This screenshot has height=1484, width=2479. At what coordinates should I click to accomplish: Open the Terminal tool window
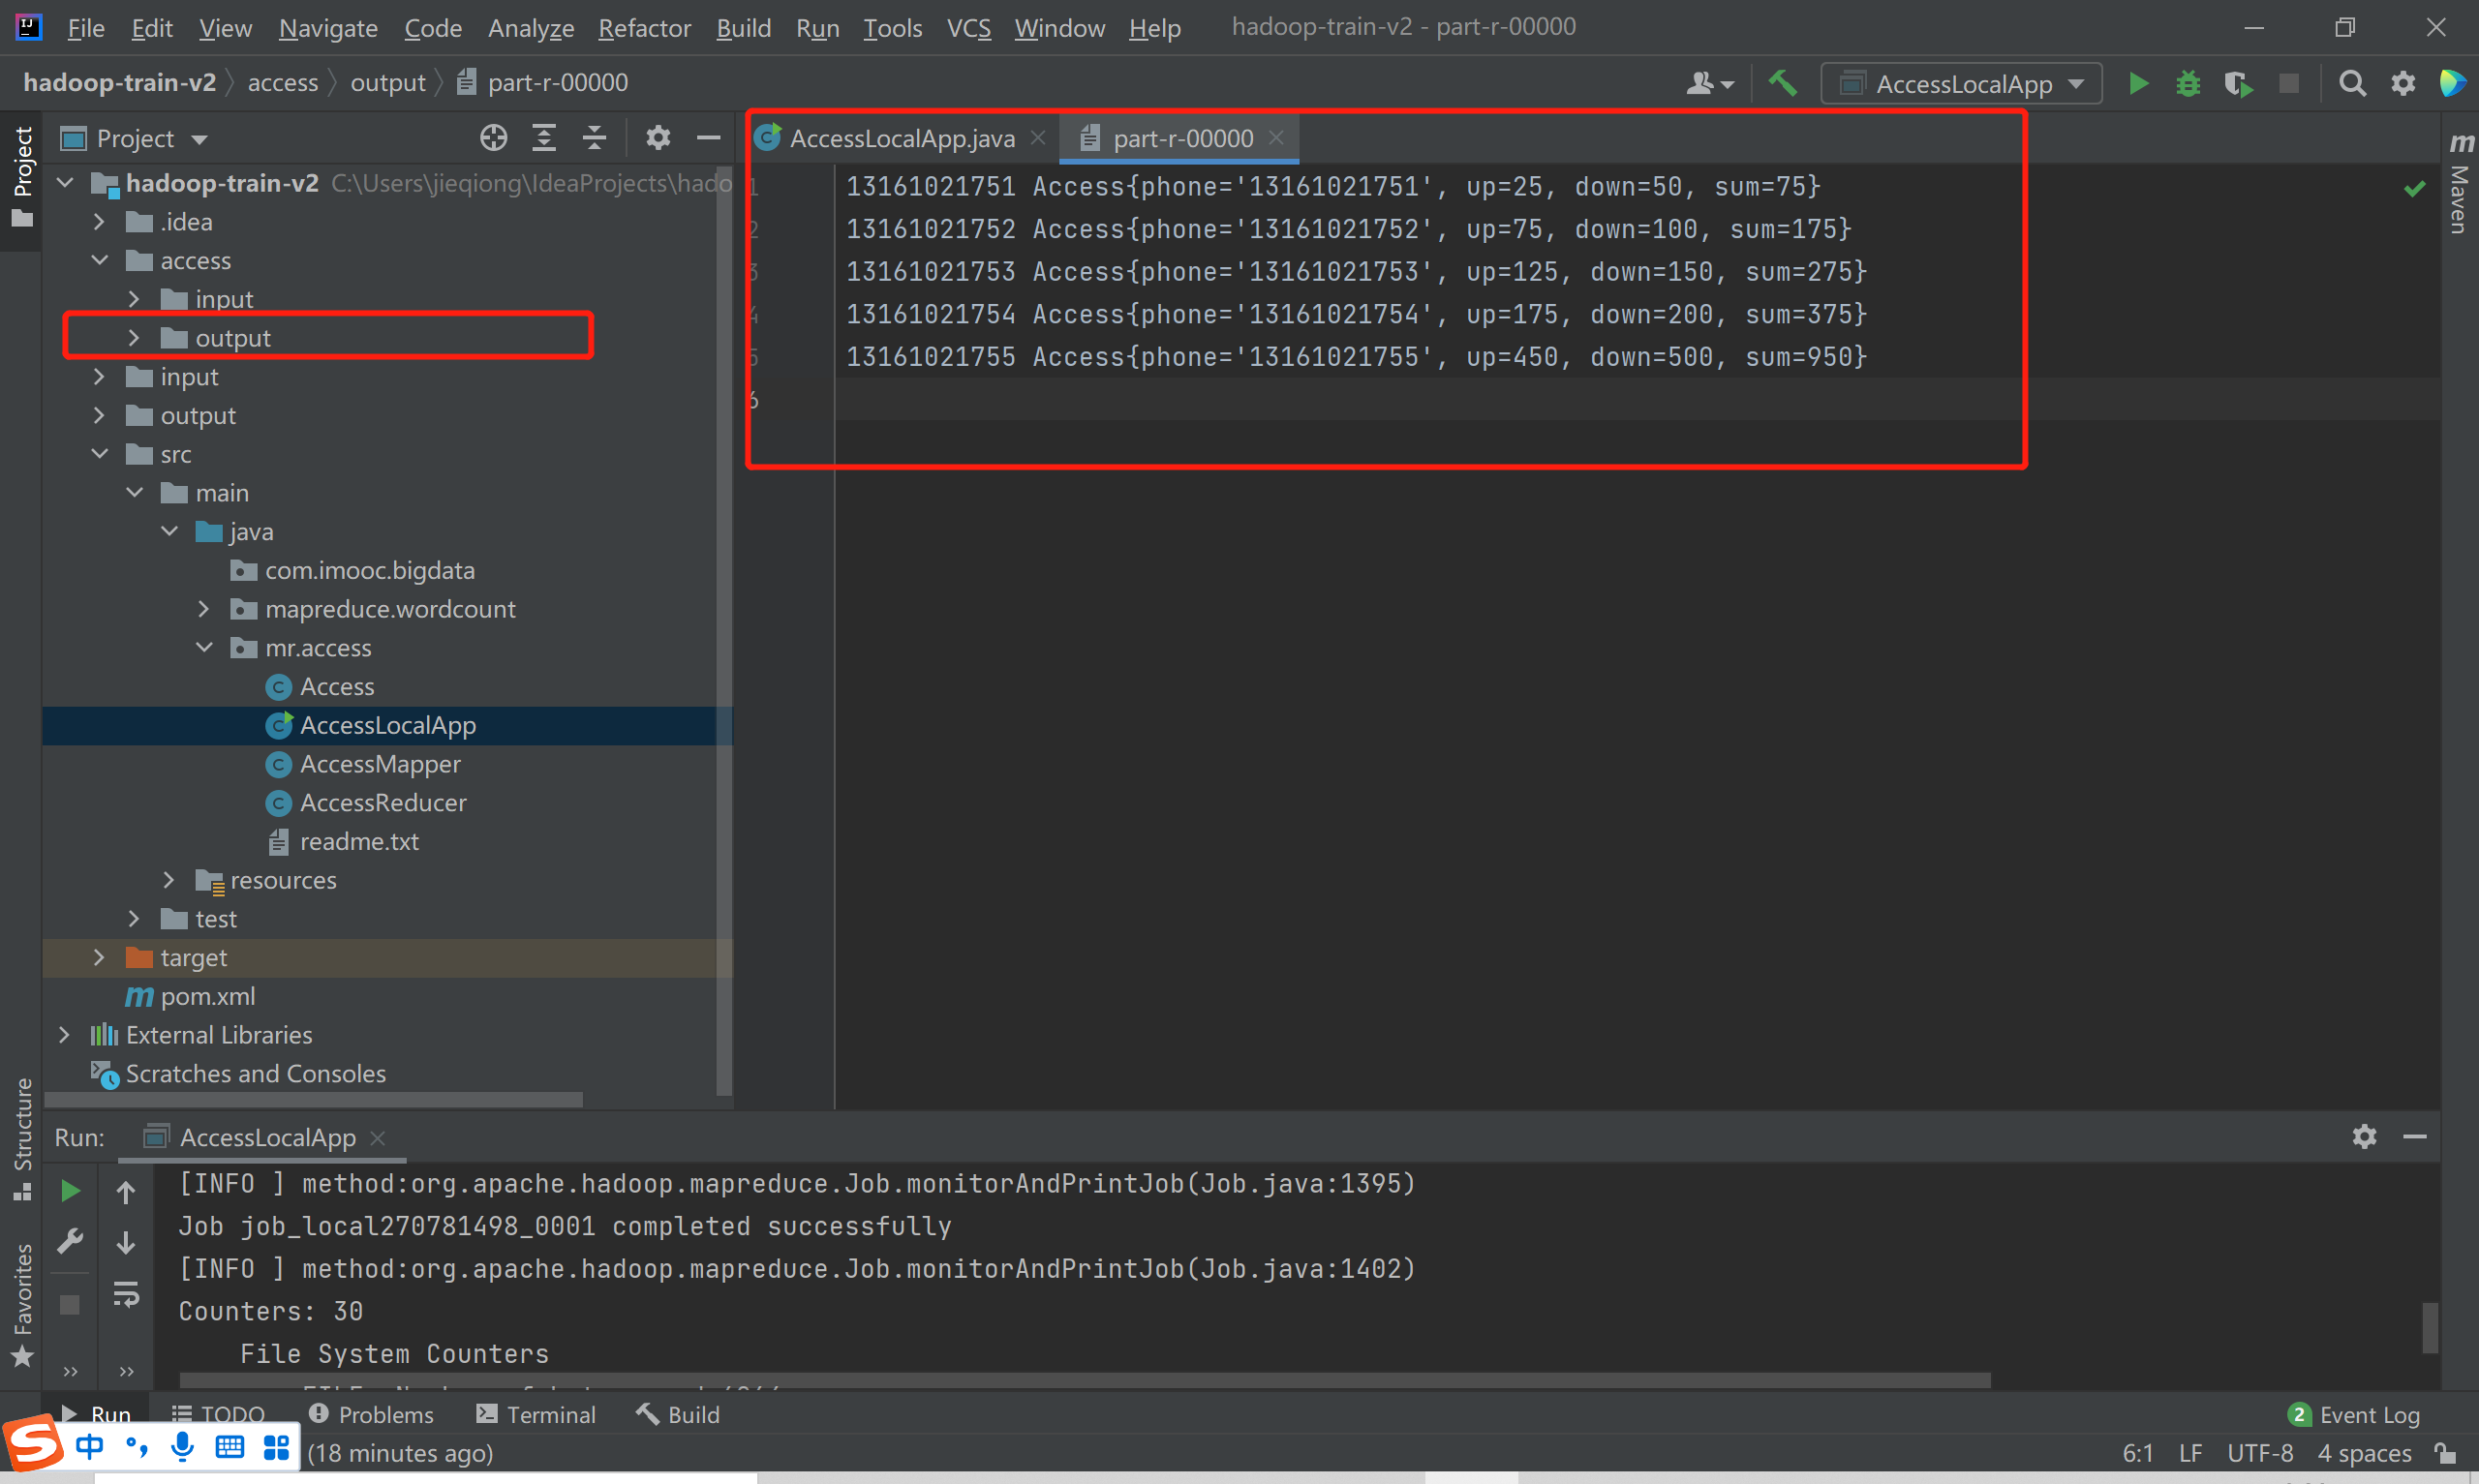[537, 1414]
